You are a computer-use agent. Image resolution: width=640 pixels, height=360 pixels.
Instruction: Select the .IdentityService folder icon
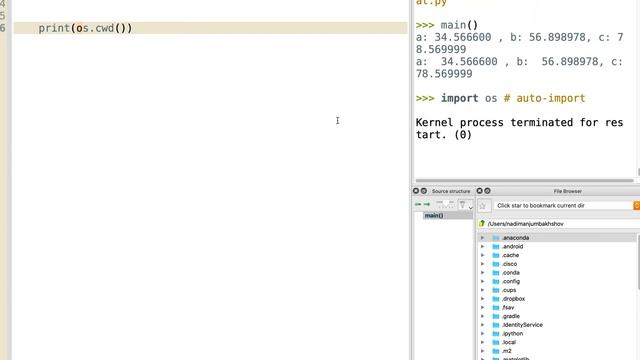tap(496, 325)
